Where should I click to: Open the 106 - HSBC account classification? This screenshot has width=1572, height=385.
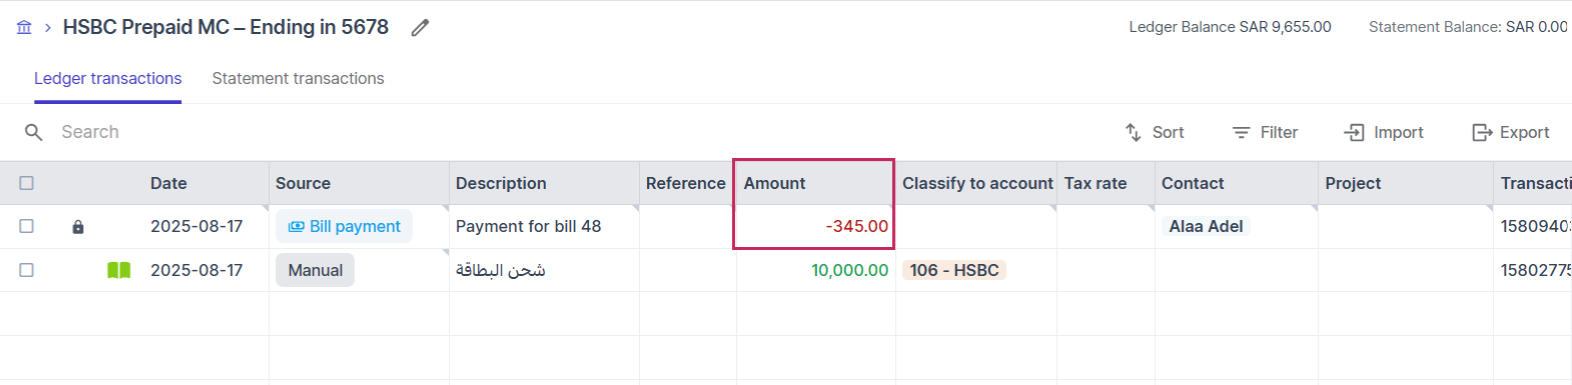click(x=954, y=270)
